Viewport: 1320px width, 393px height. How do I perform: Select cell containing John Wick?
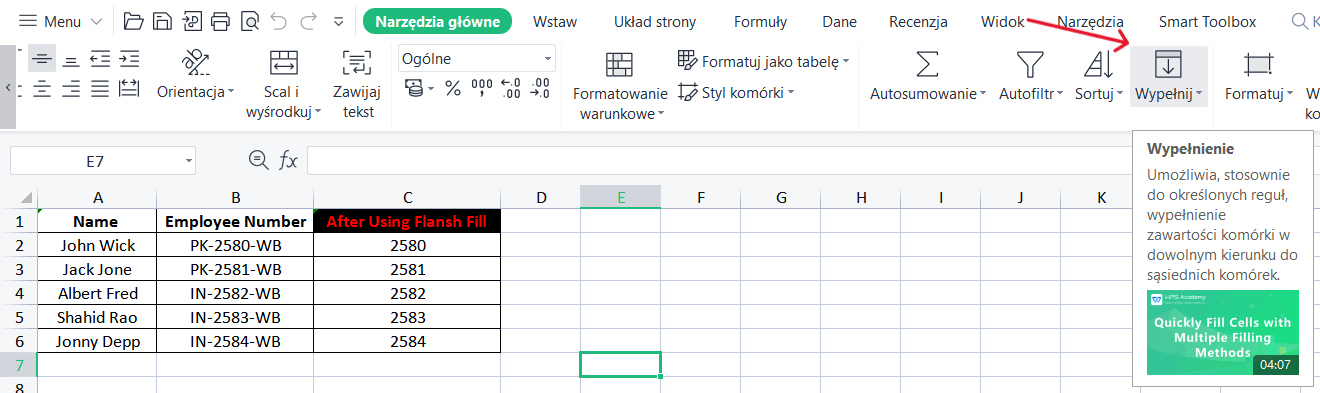point(97,245)
